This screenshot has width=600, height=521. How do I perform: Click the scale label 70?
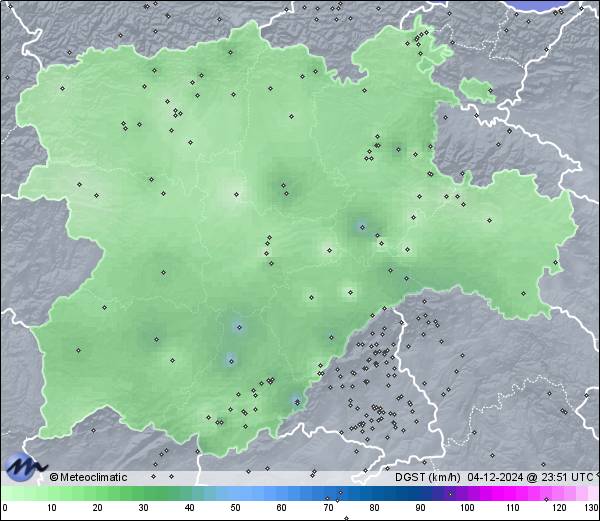[x=328, y=508]
